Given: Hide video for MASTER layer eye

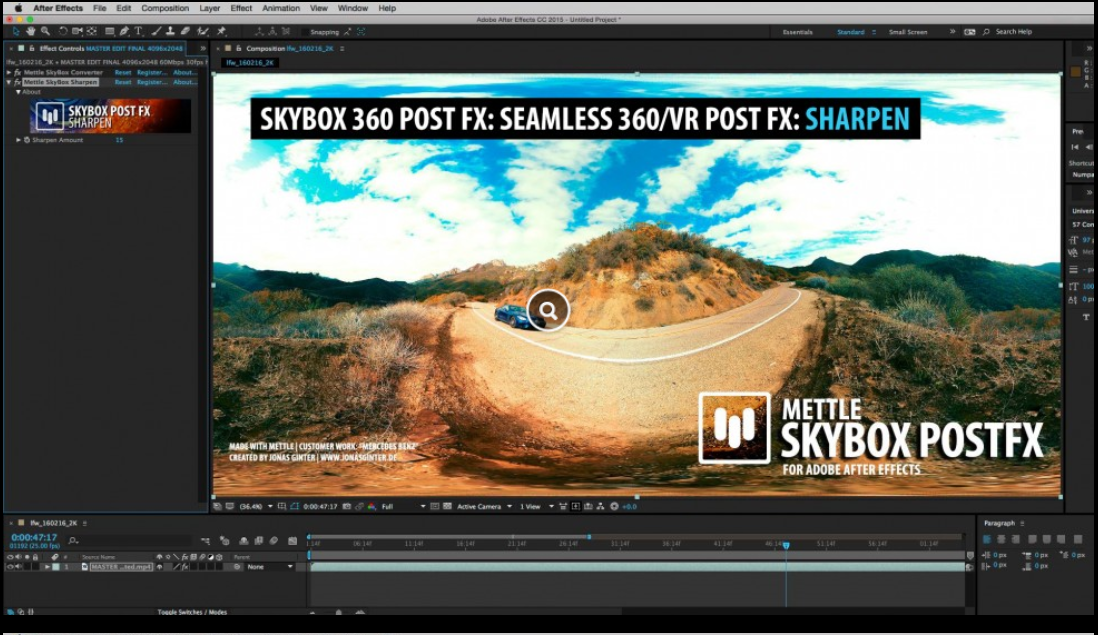Looking at the screenshot, I should 10,566.
